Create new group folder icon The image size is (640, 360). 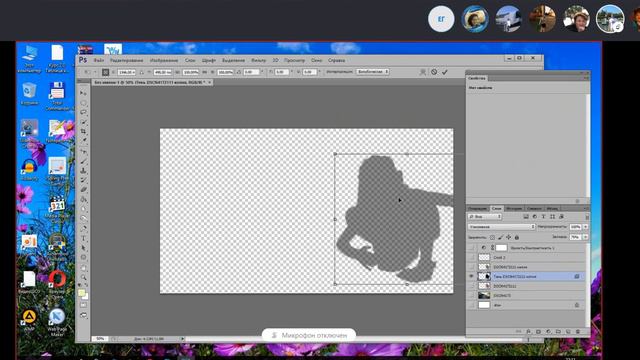[x=558, y=331]
